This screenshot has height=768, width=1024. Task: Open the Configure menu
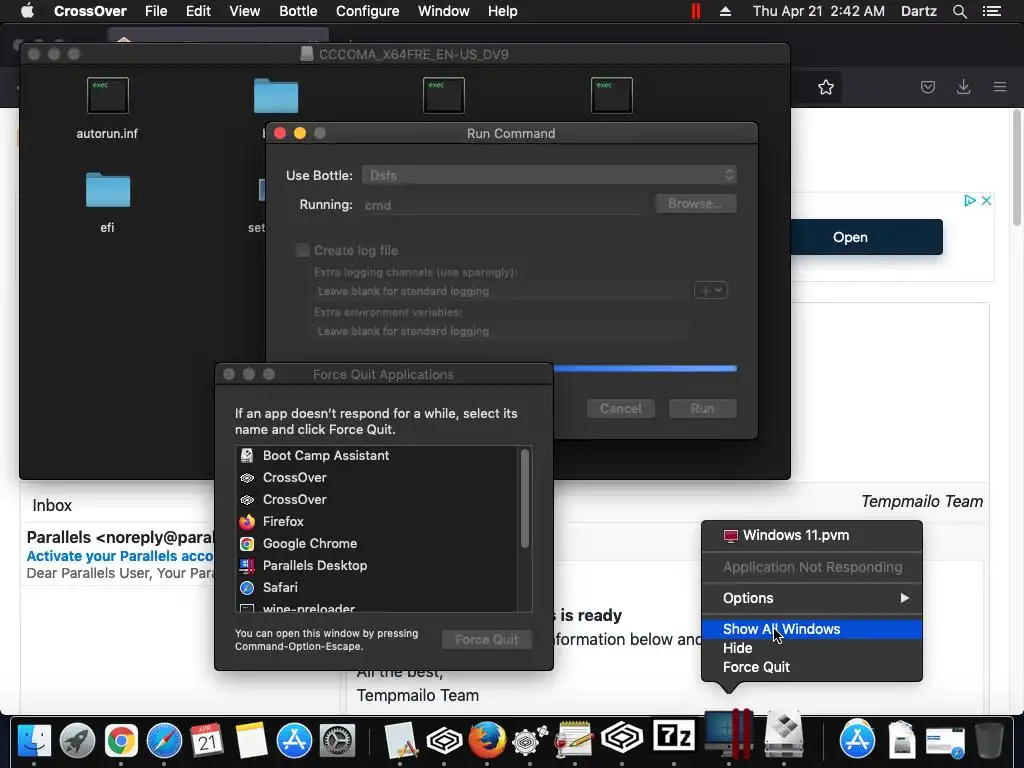[367, 11]
